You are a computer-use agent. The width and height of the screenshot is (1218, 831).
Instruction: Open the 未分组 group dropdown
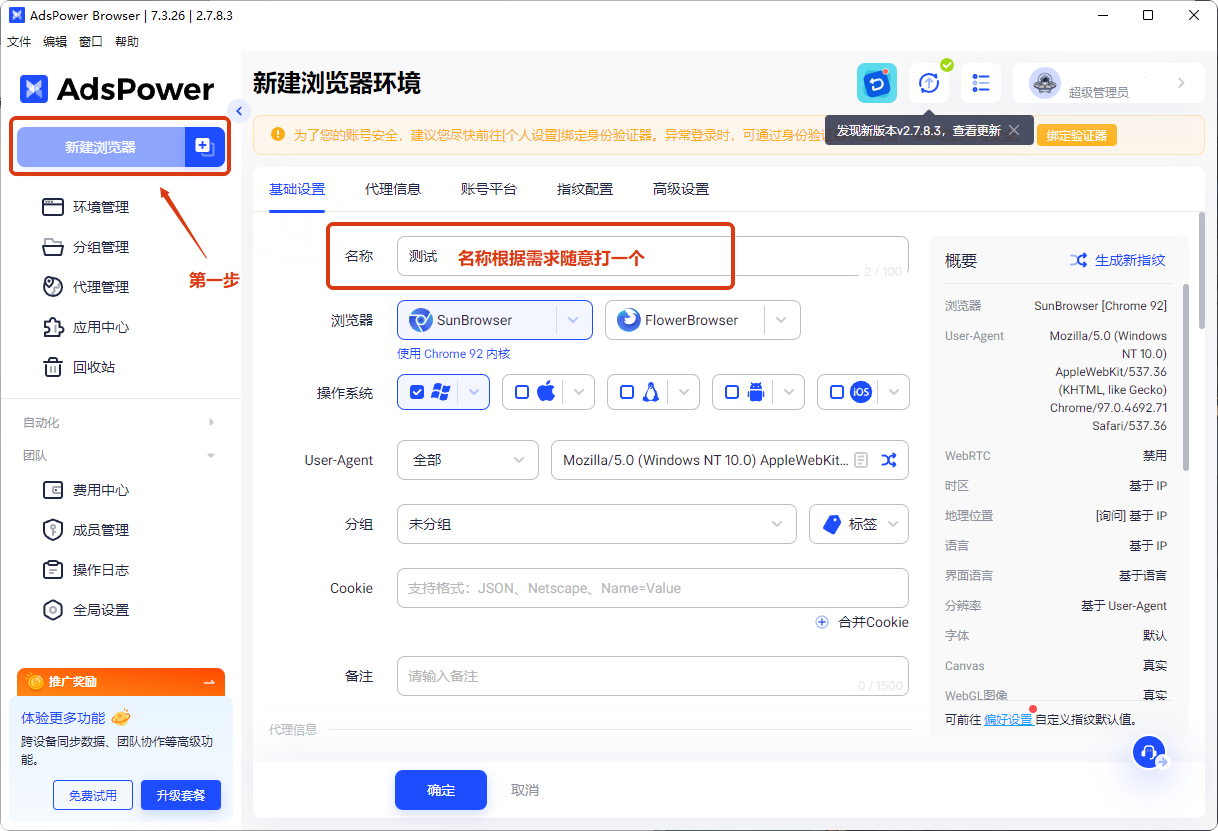[597, 524]
